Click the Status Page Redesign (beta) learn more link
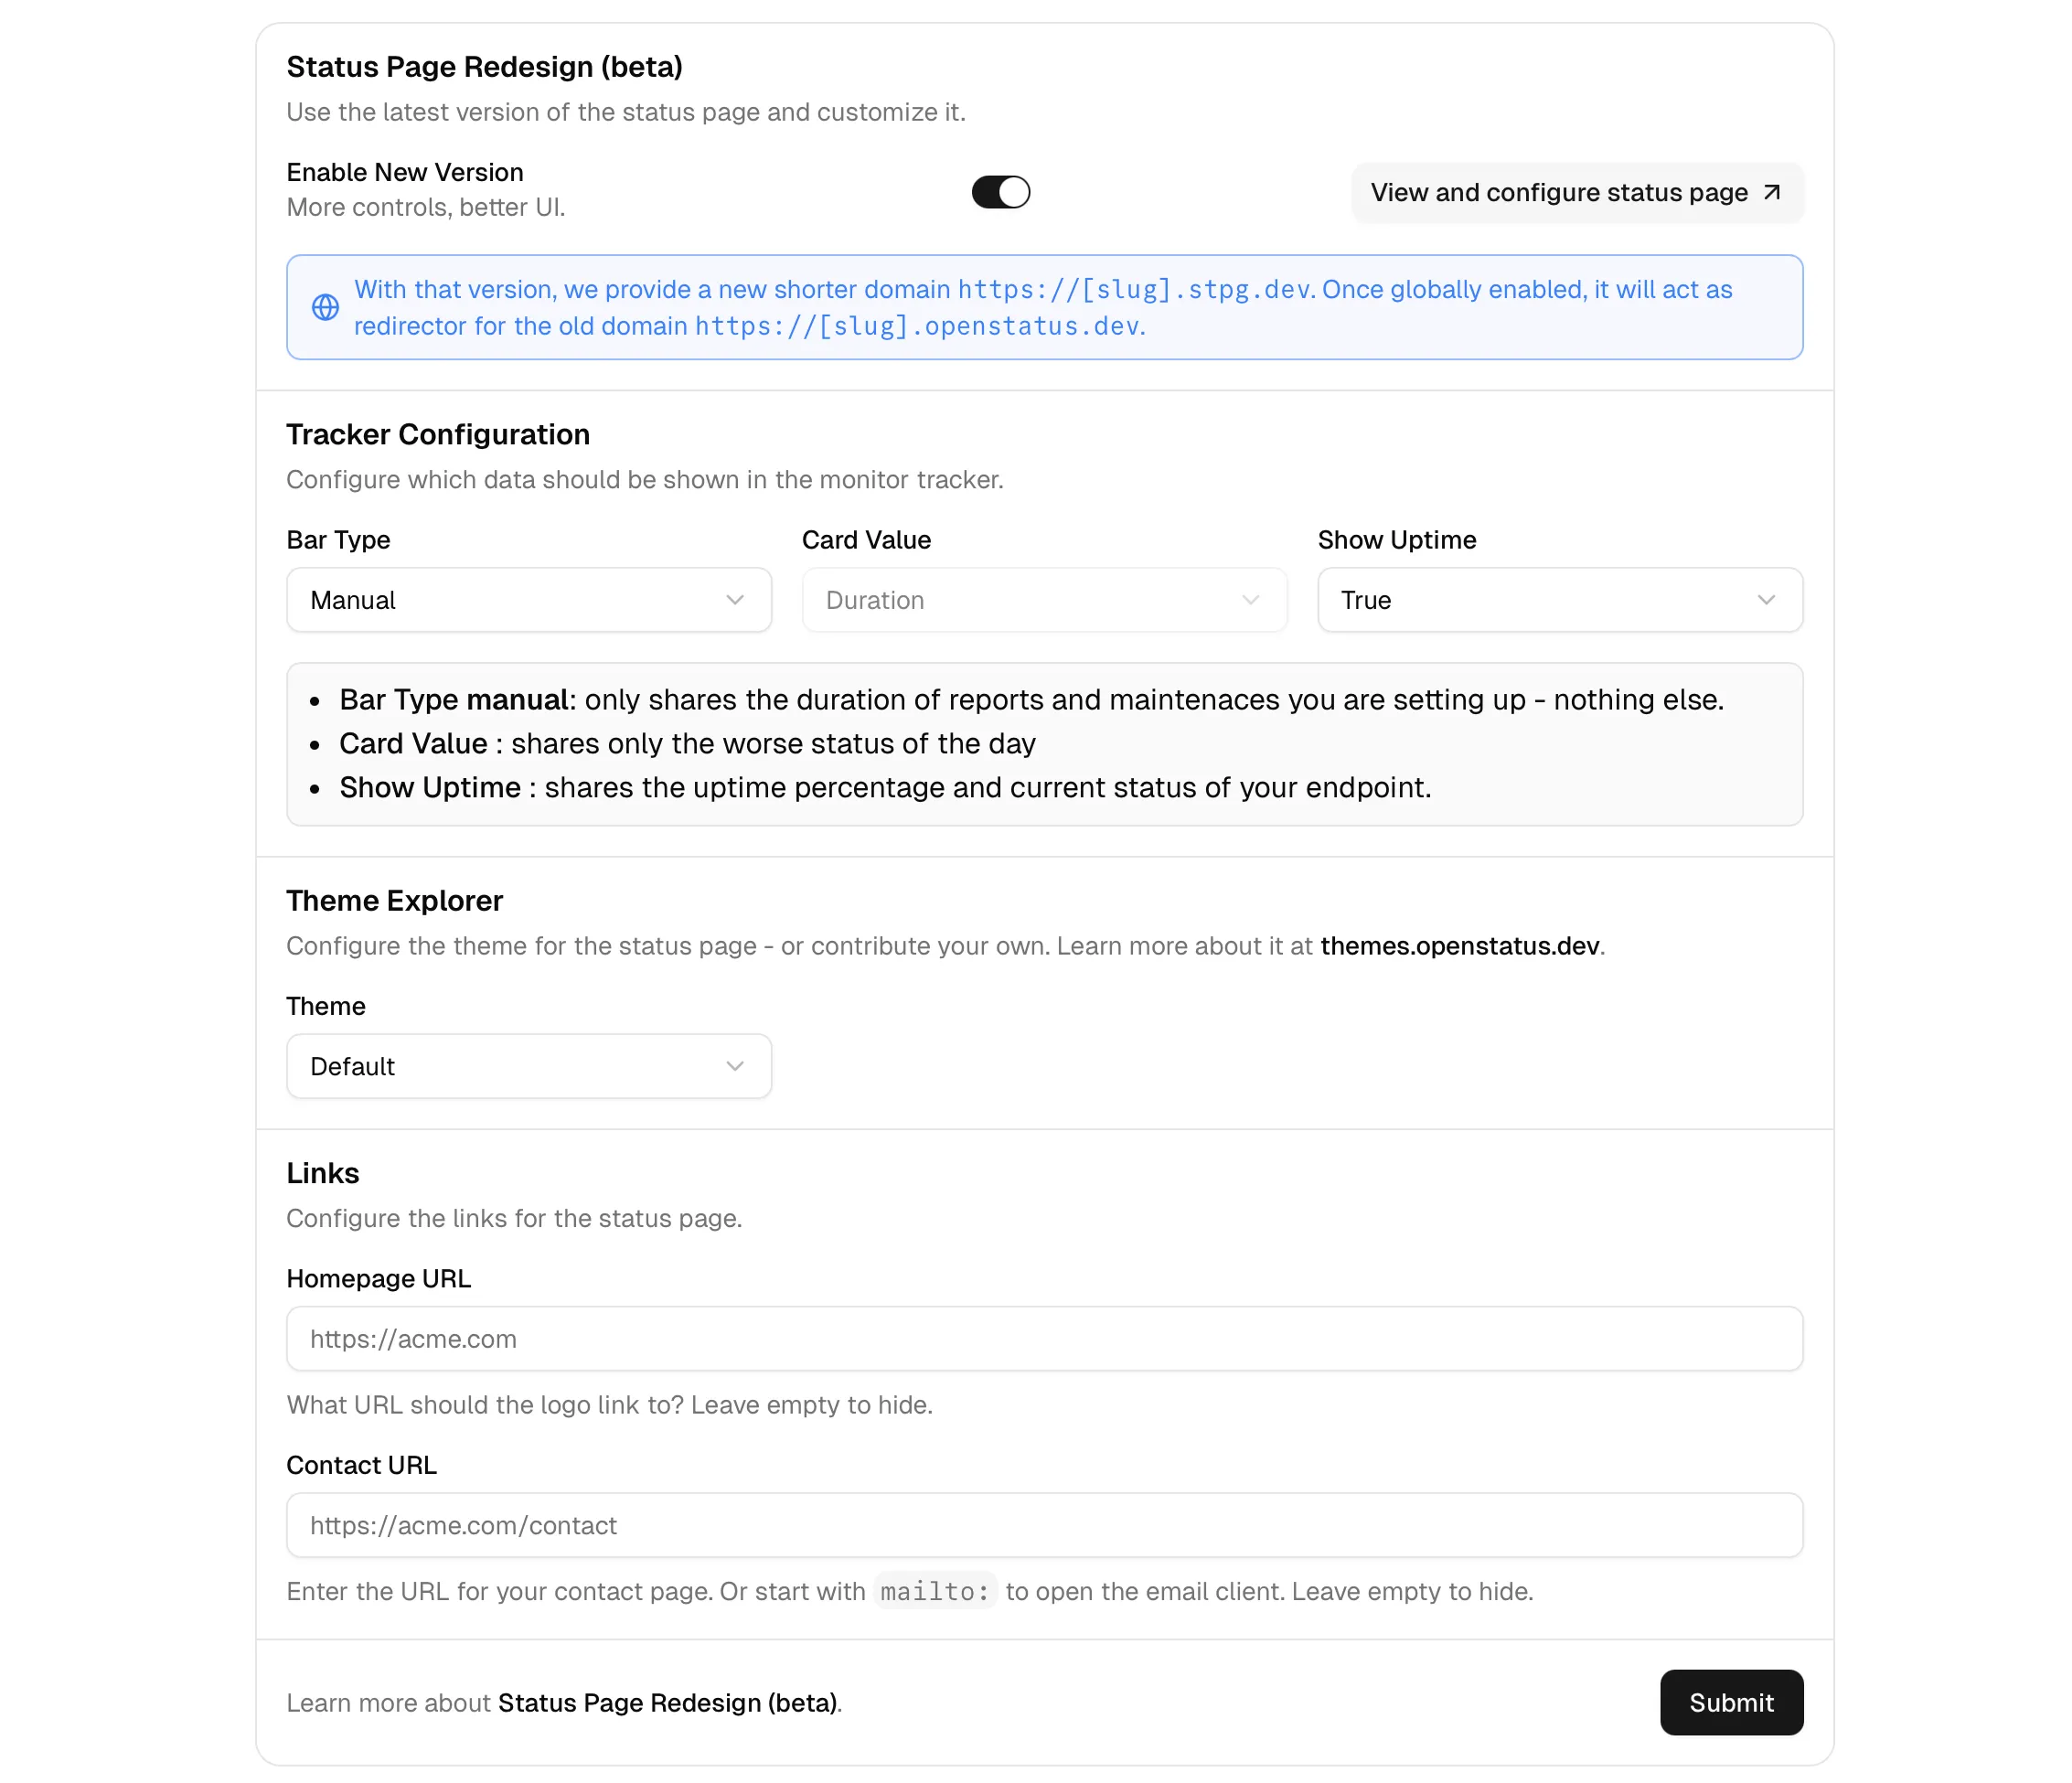 tap(668, 1702)
